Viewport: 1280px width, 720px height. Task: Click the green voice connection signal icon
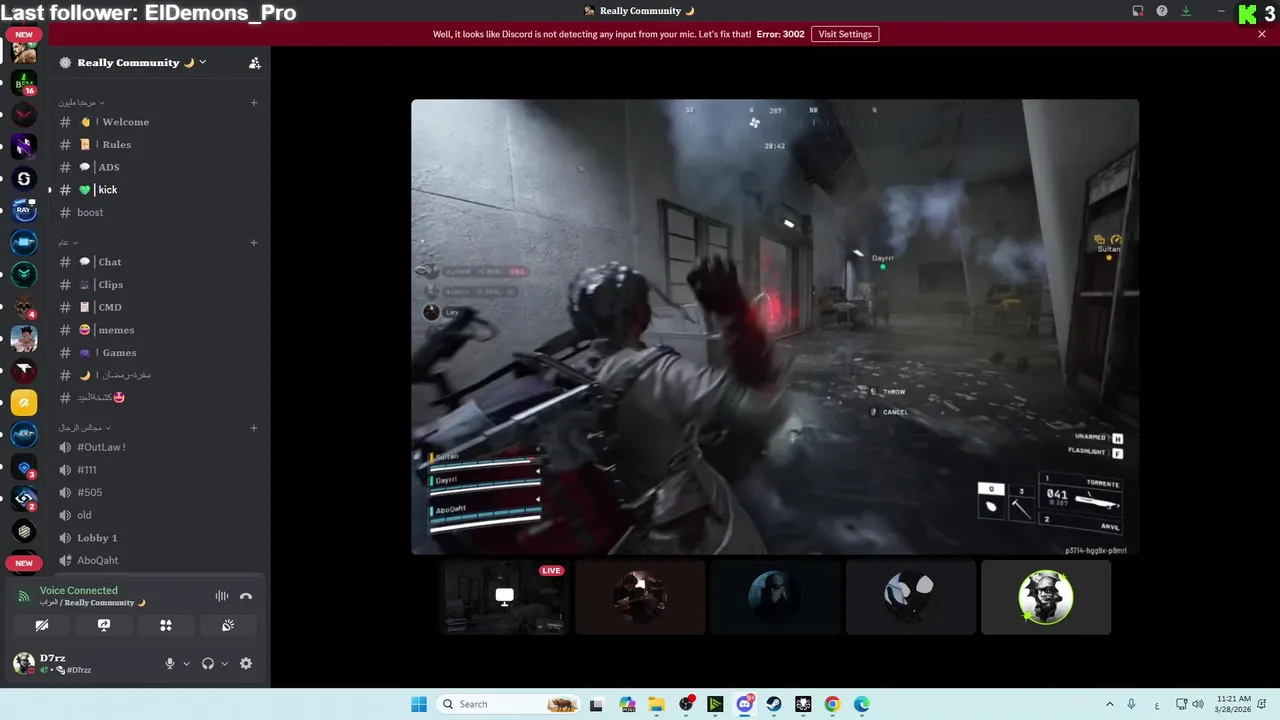pos(24,596)
